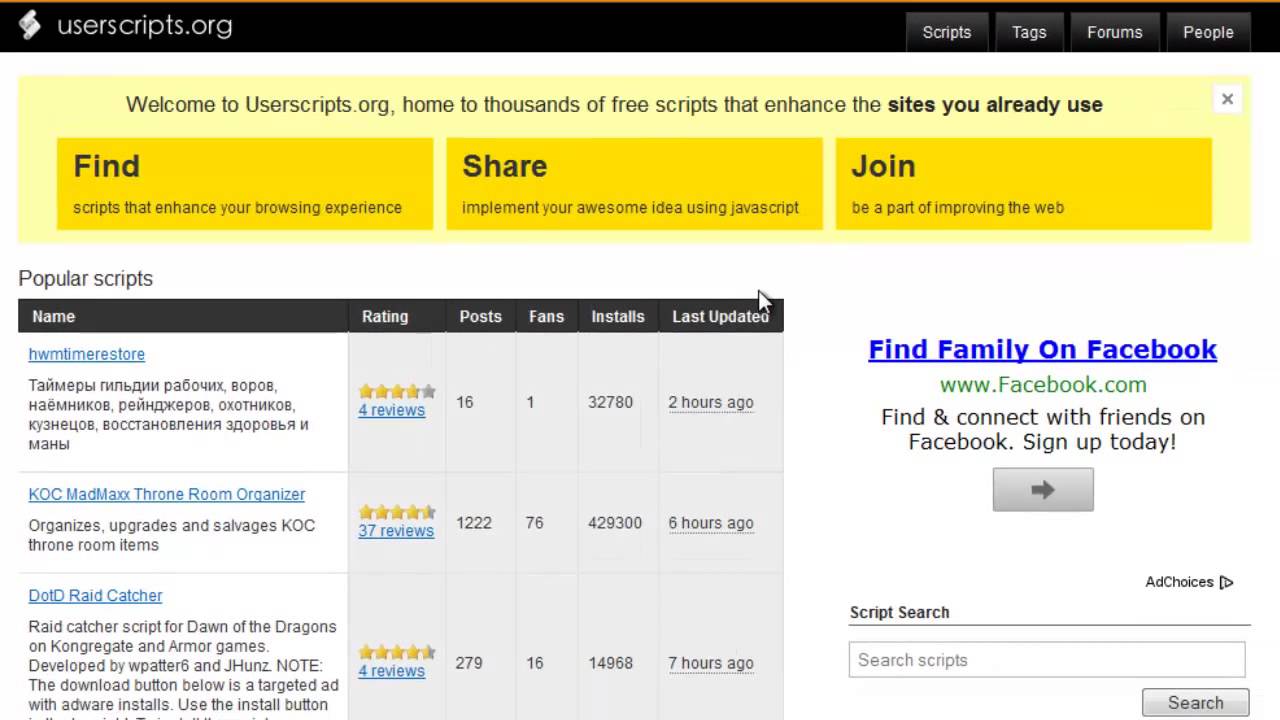View the 37 reviews link
Screen dimensions: 1280x720
396,531
